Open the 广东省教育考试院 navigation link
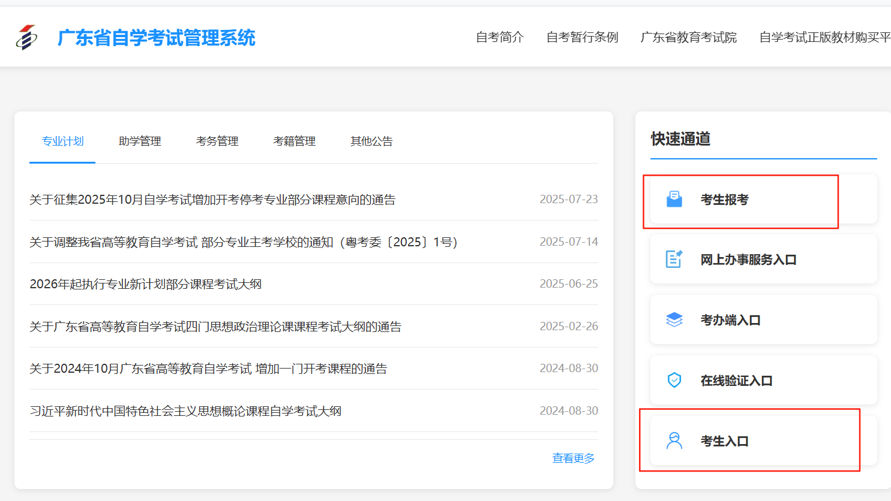This screenshot has width=891, height=501. point(688,37)
